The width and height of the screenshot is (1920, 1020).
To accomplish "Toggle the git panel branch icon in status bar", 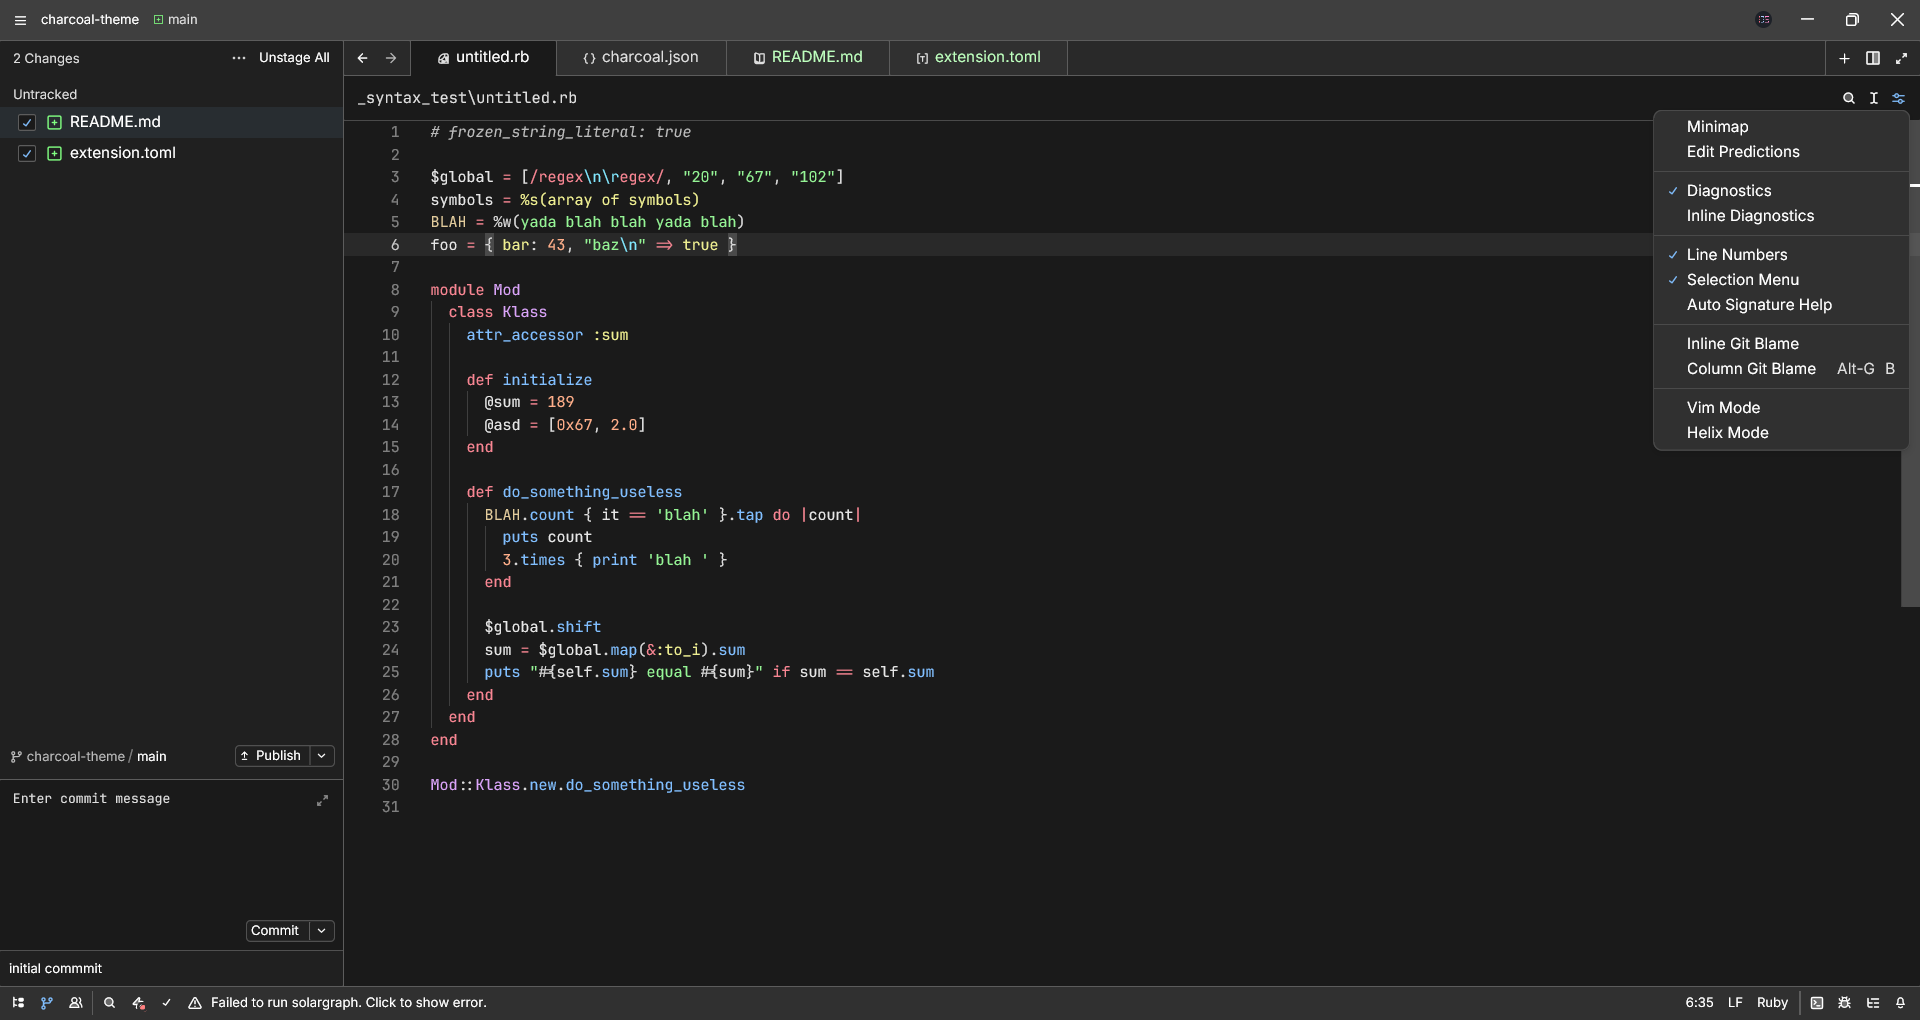I will 46,1002.
